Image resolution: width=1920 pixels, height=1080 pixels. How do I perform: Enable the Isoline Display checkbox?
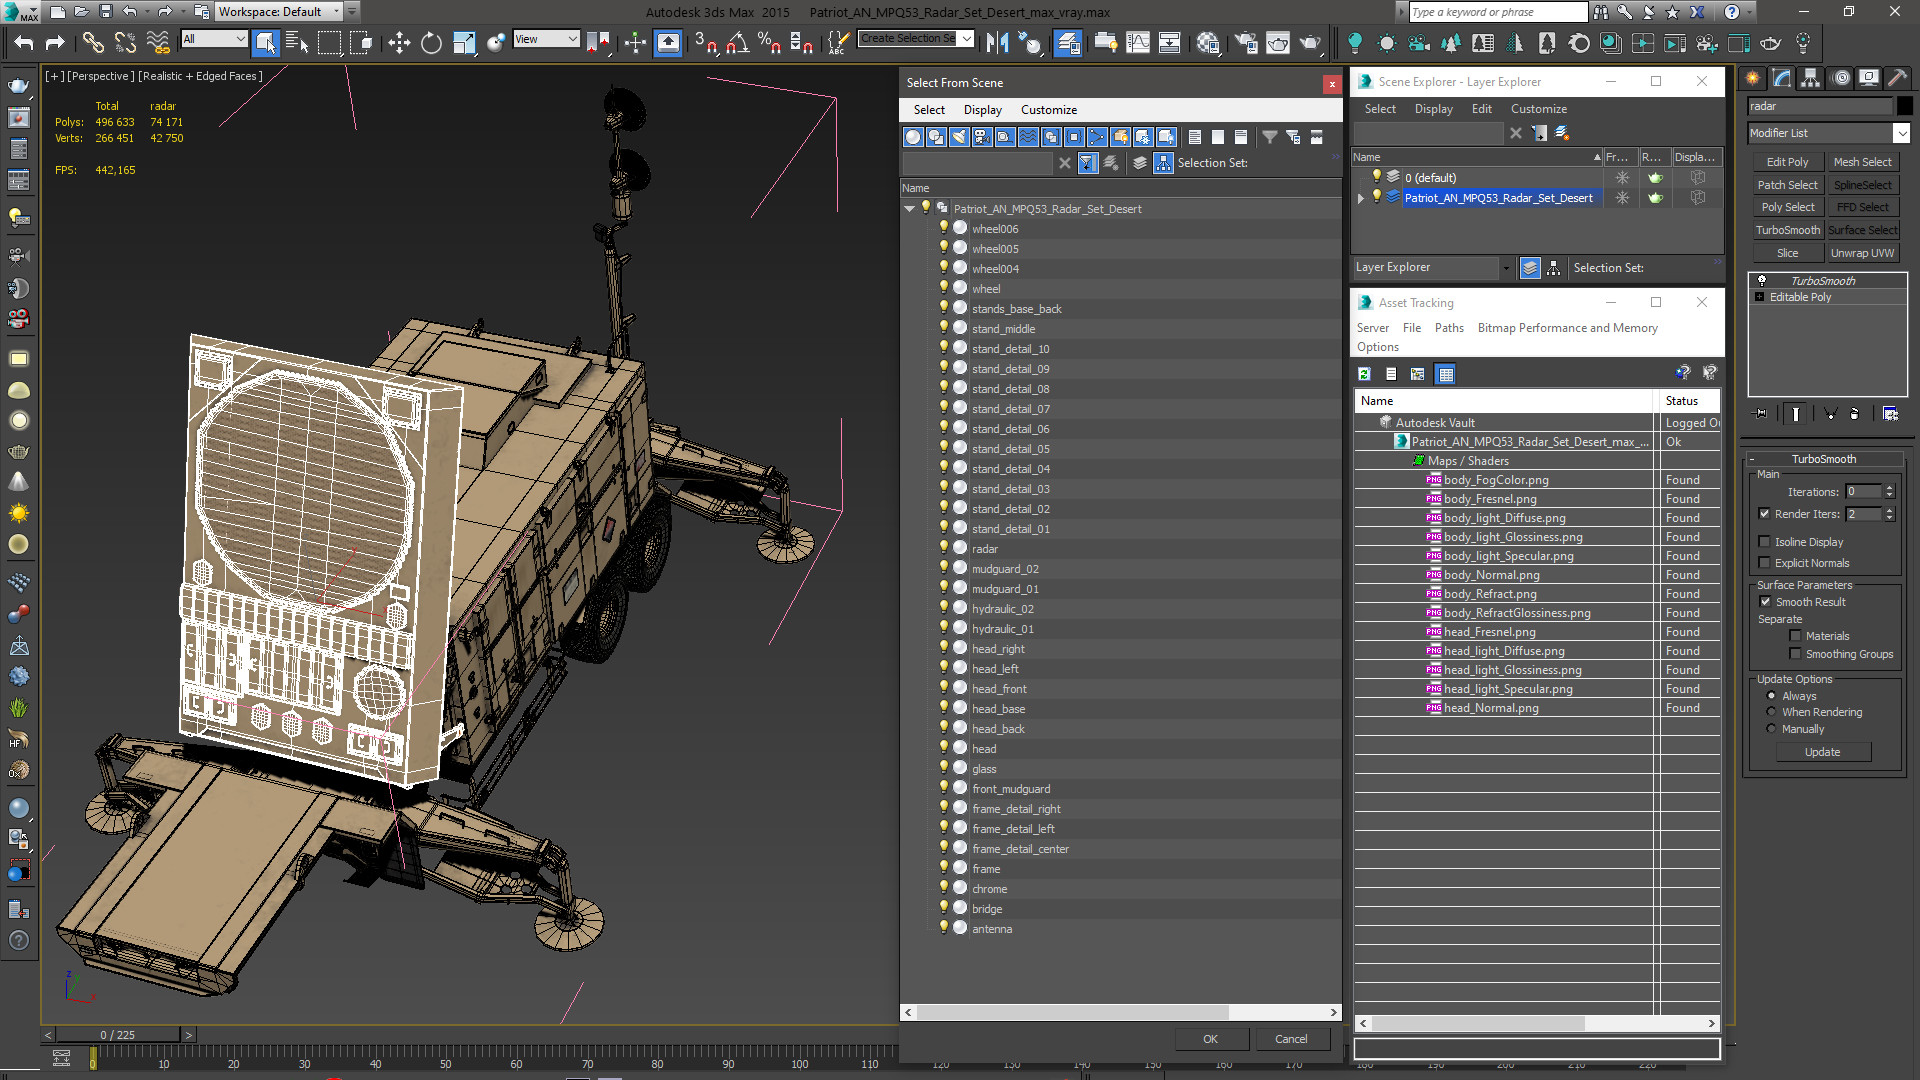coord(1765,542)
